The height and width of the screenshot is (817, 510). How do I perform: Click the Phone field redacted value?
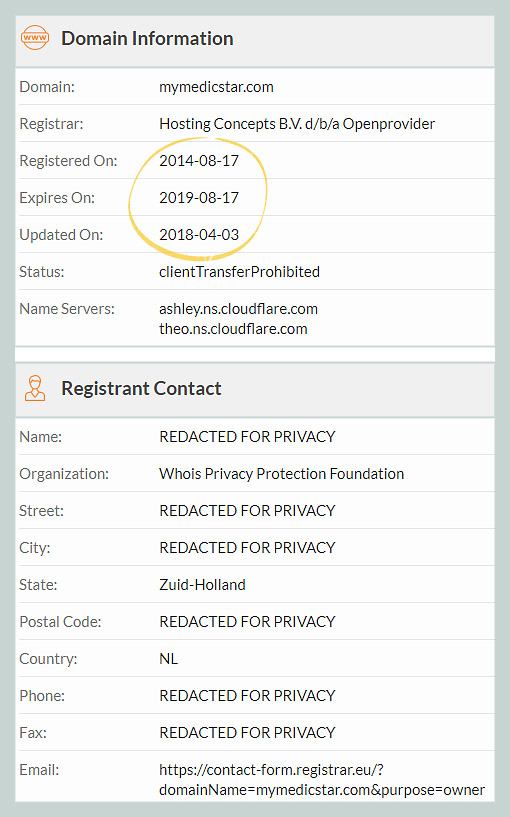(247, 696)
